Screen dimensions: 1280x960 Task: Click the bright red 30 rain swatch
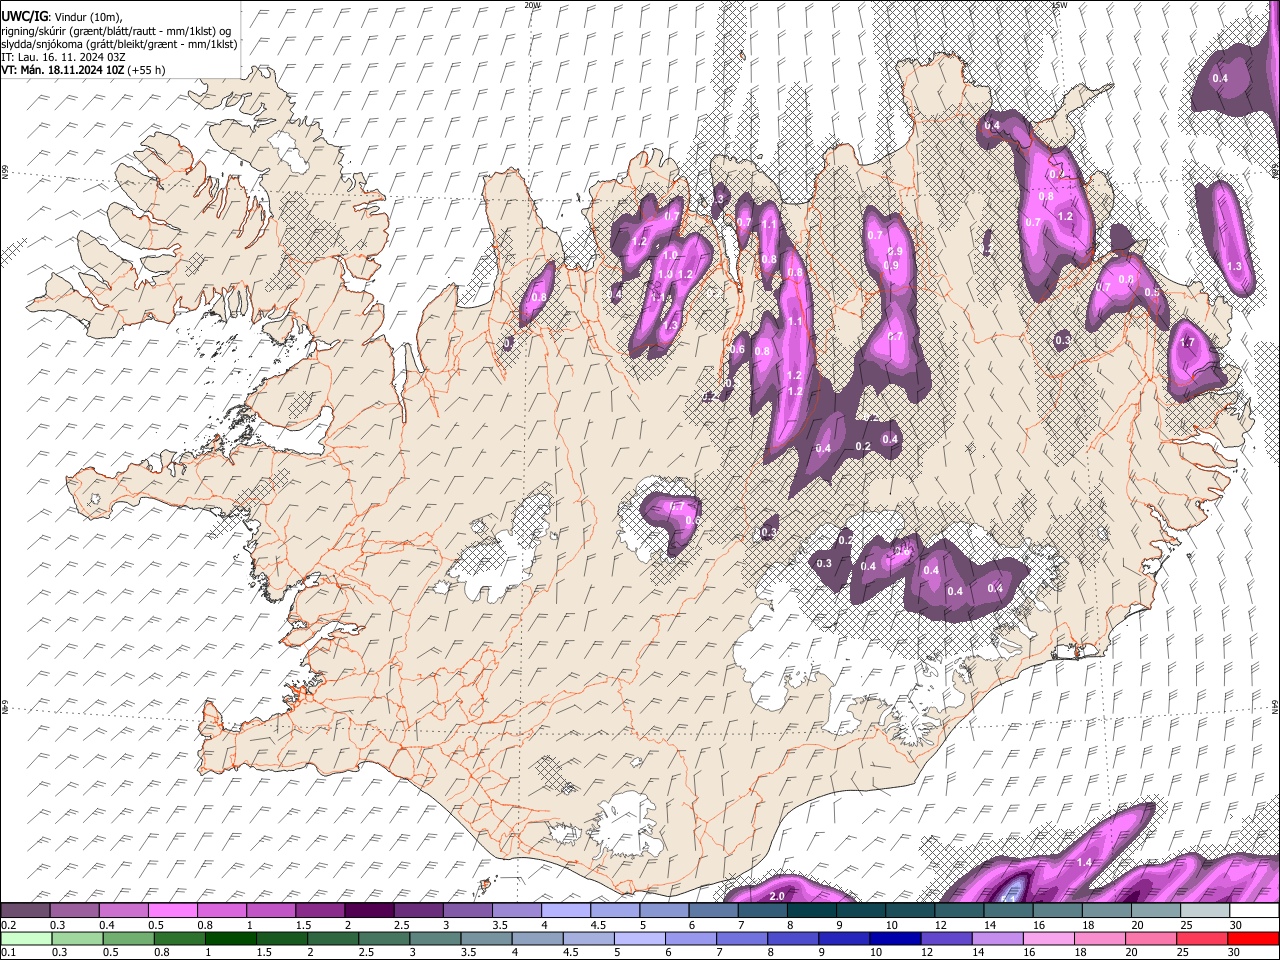1253,938
